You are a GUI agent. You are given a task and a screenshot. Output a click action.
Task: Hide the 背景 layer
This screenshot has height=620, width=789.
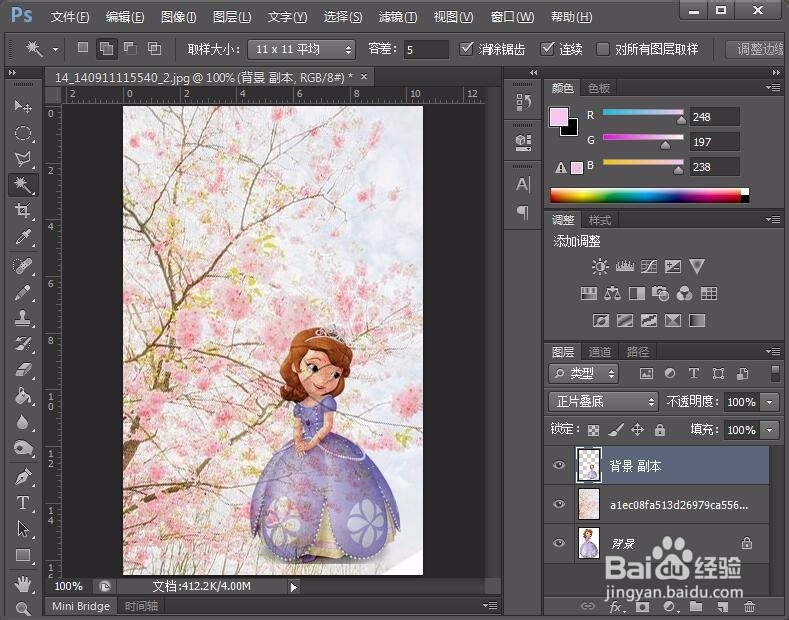click(559, 542)
